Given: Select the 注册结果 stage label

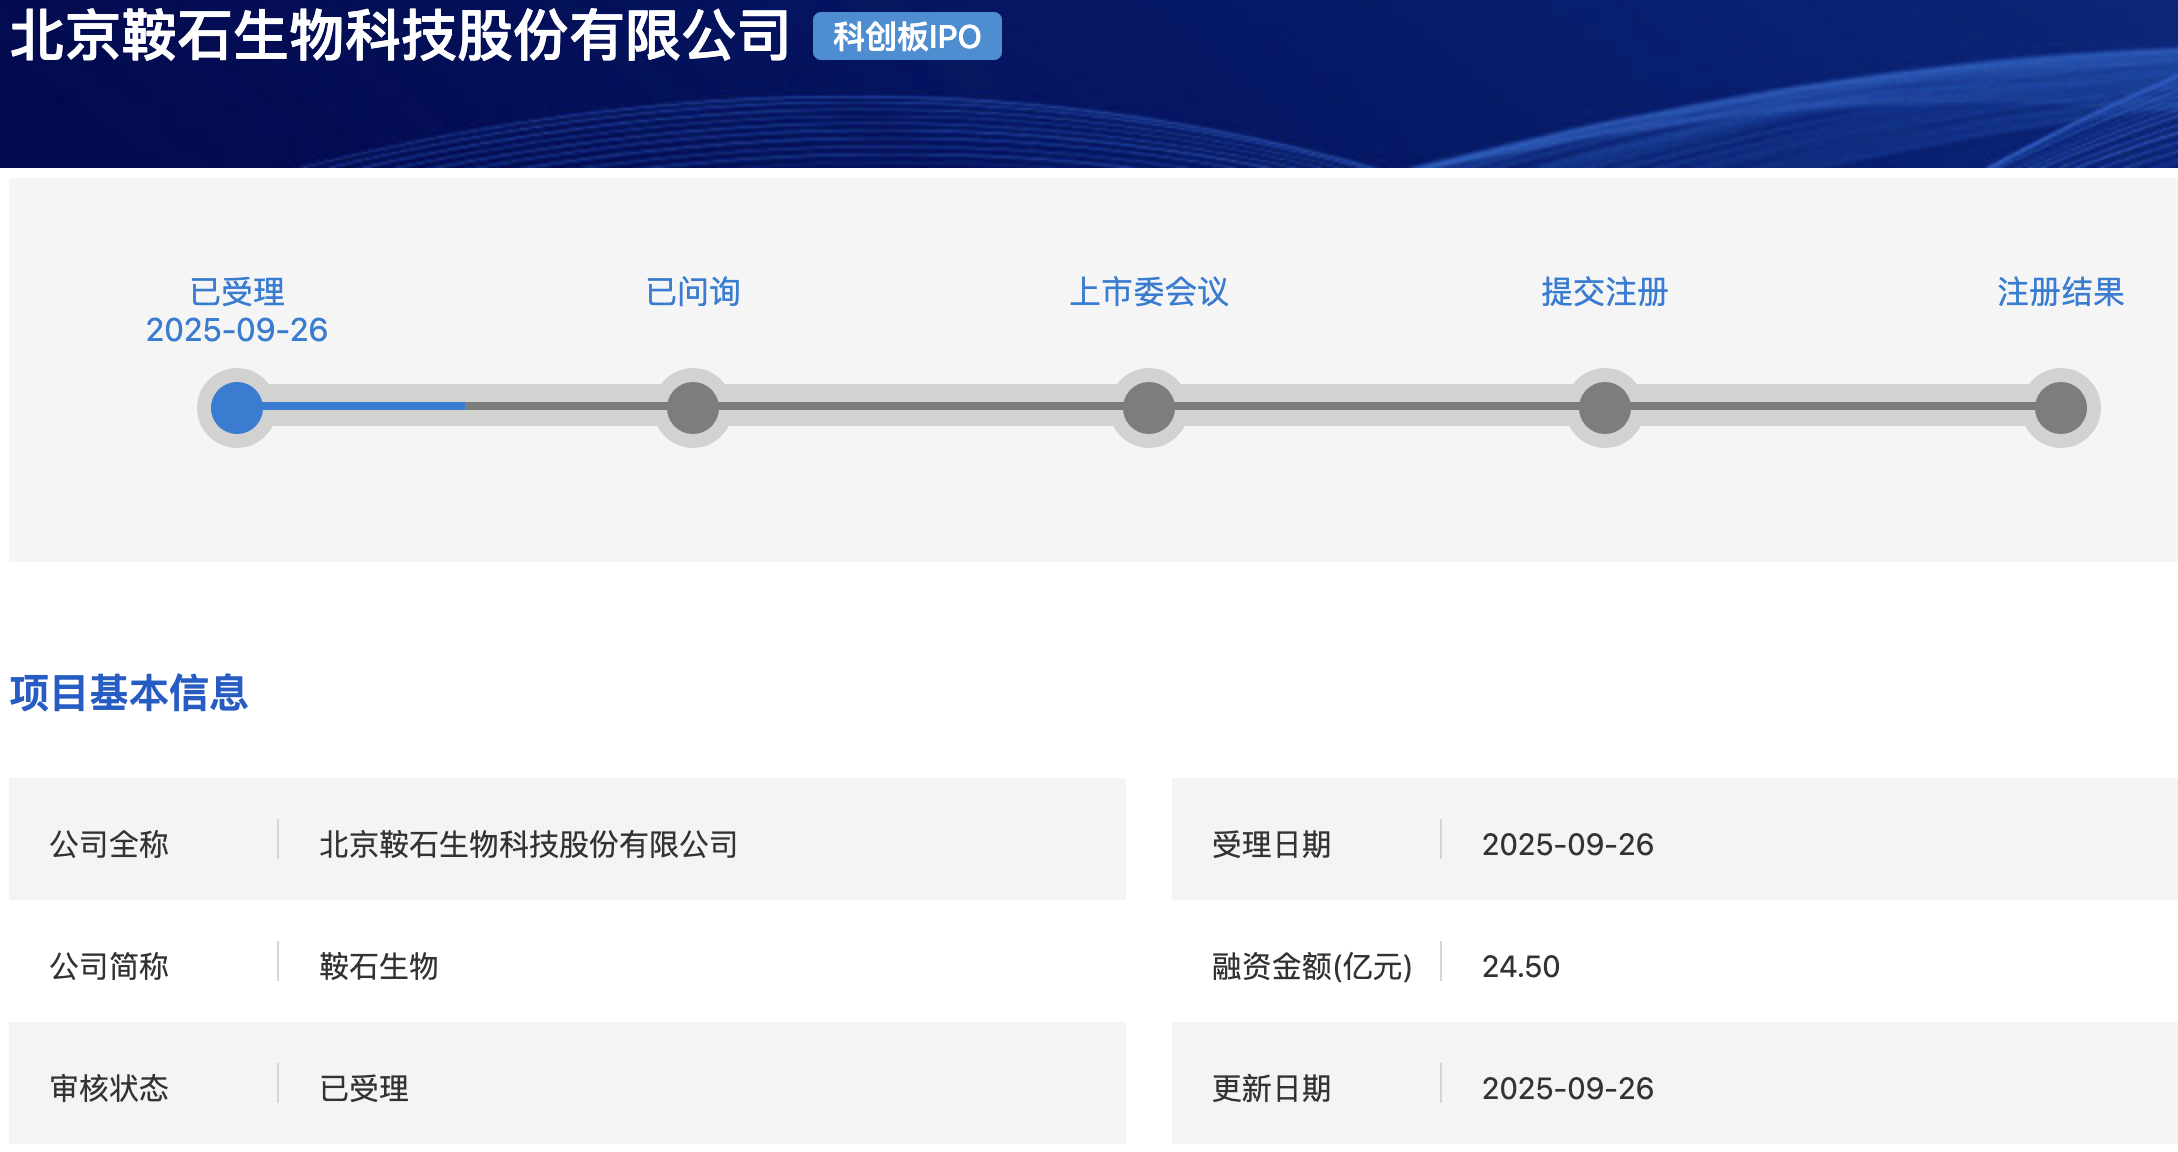Looking at the screenshot, I should coord(2061,292).
